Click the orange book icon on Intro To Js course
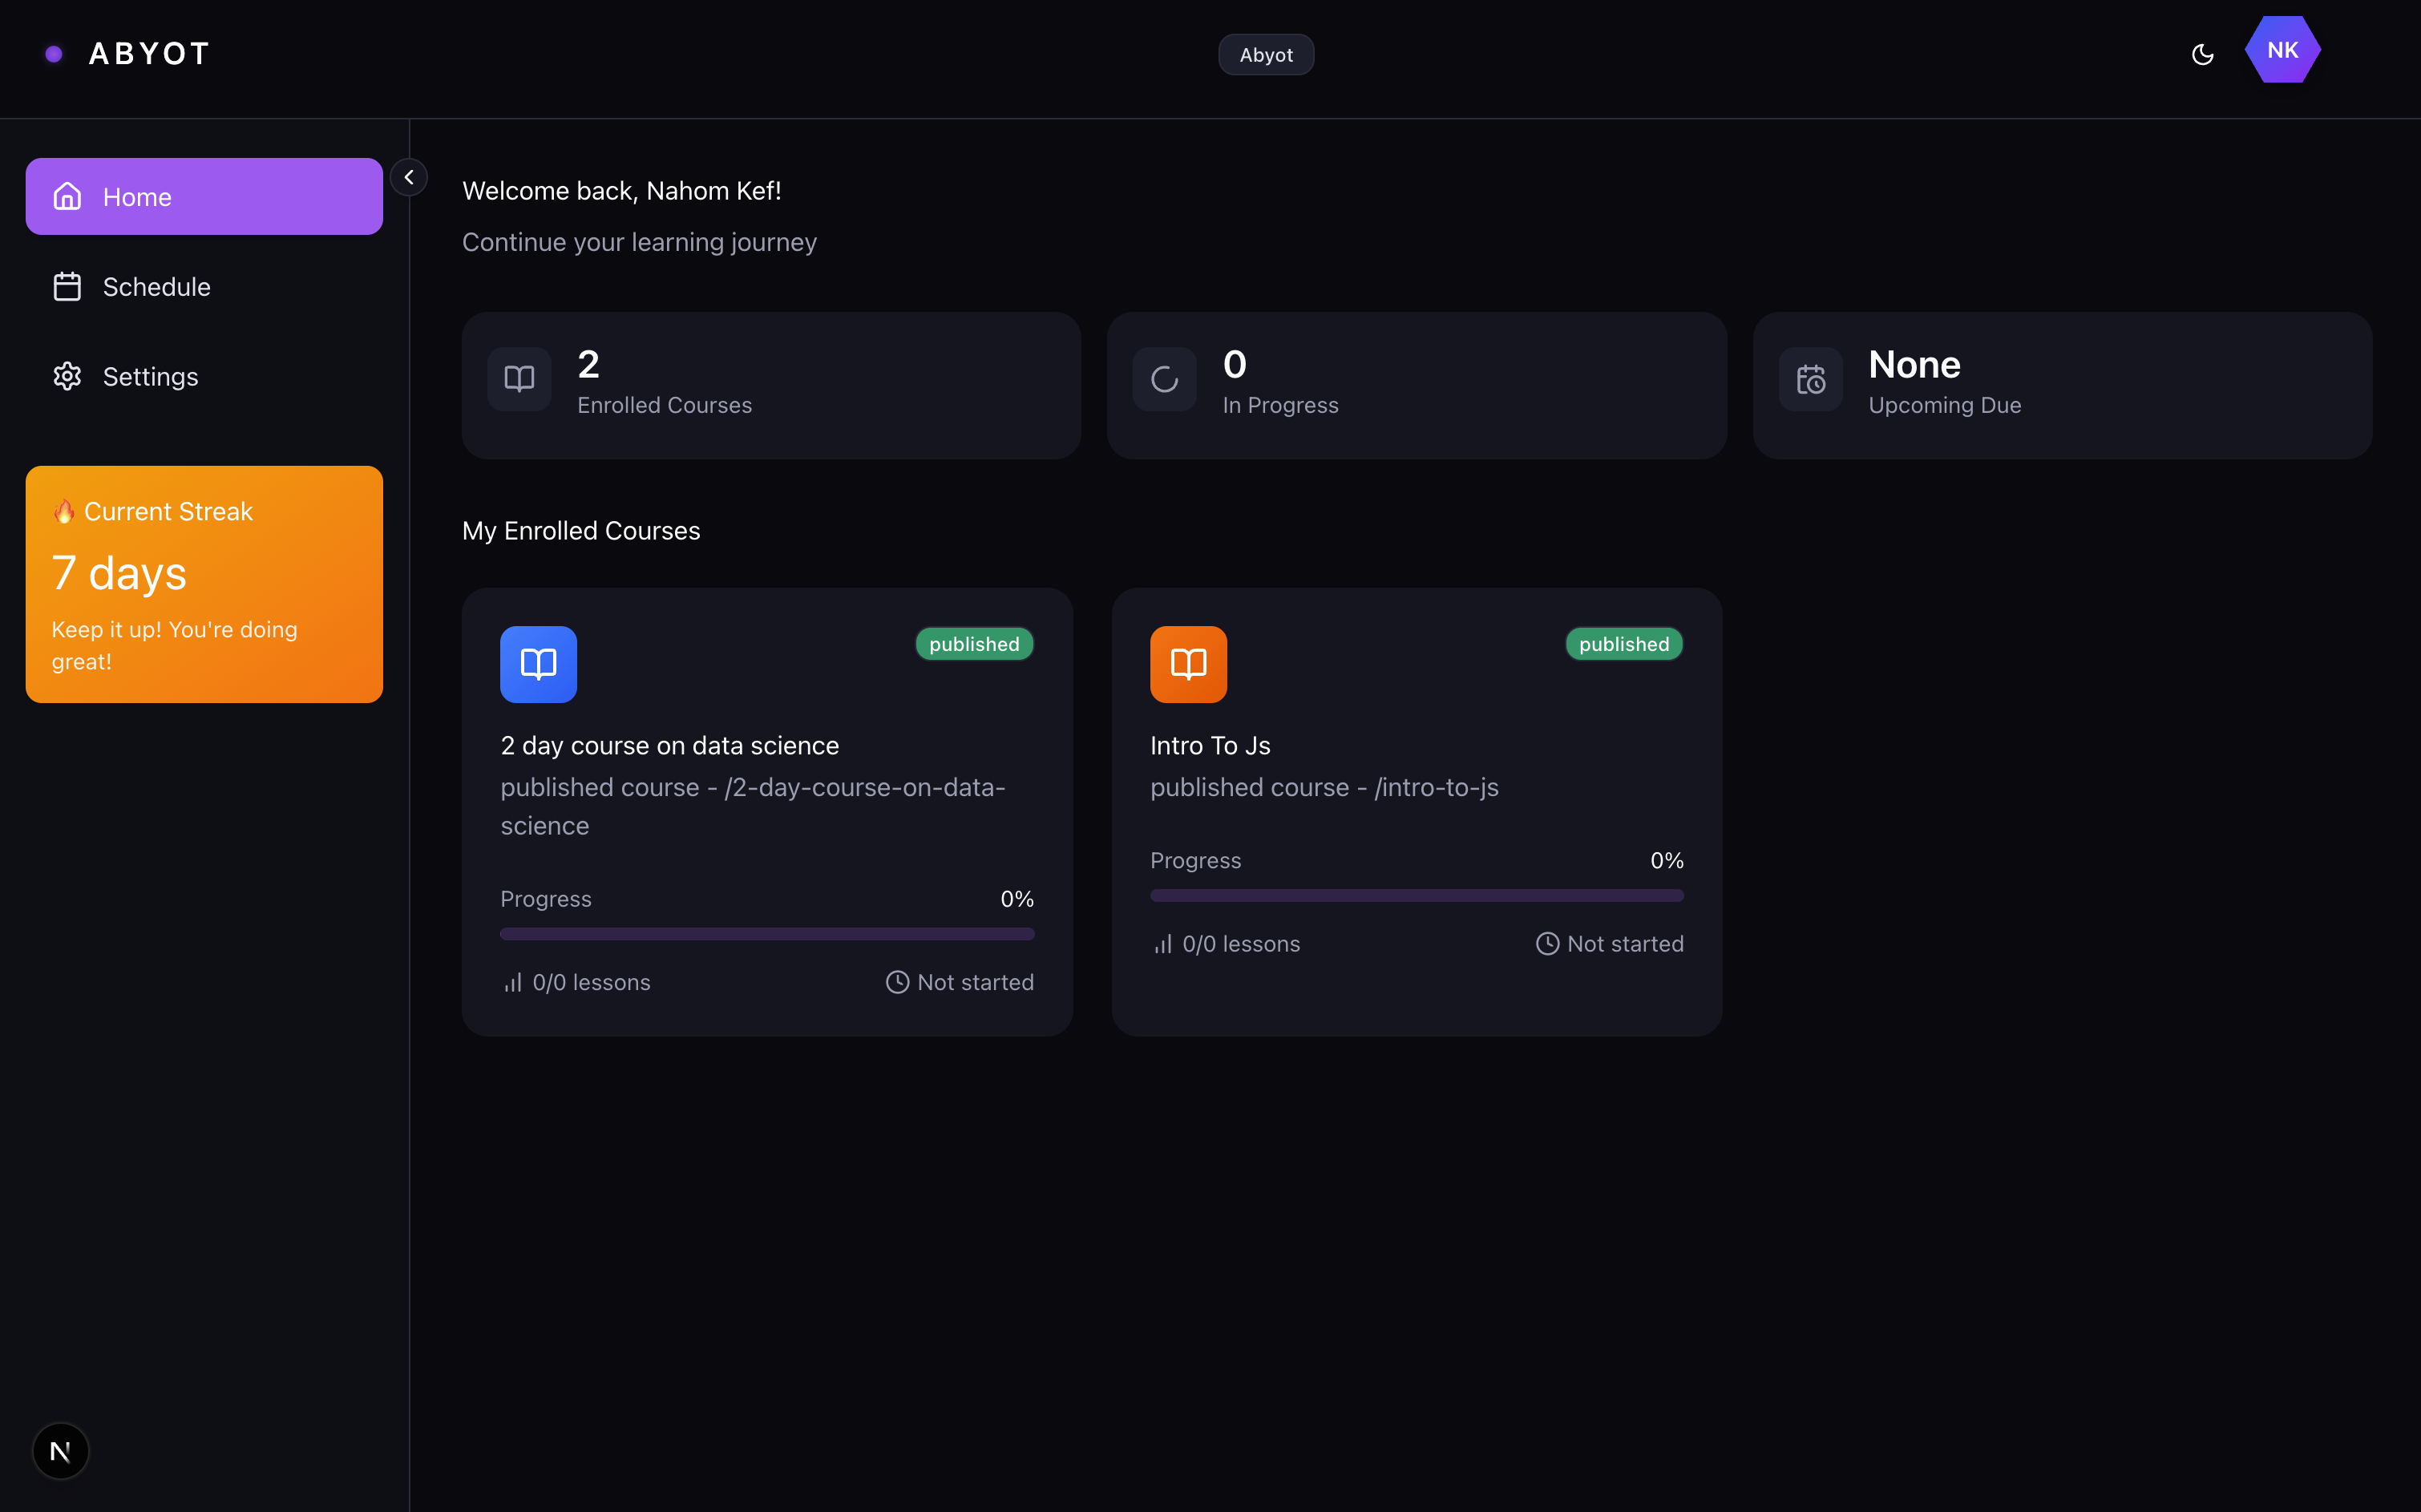The height and width of the screenshot is (1512, 2421). pyautogui.click(x=1188, y=664)
